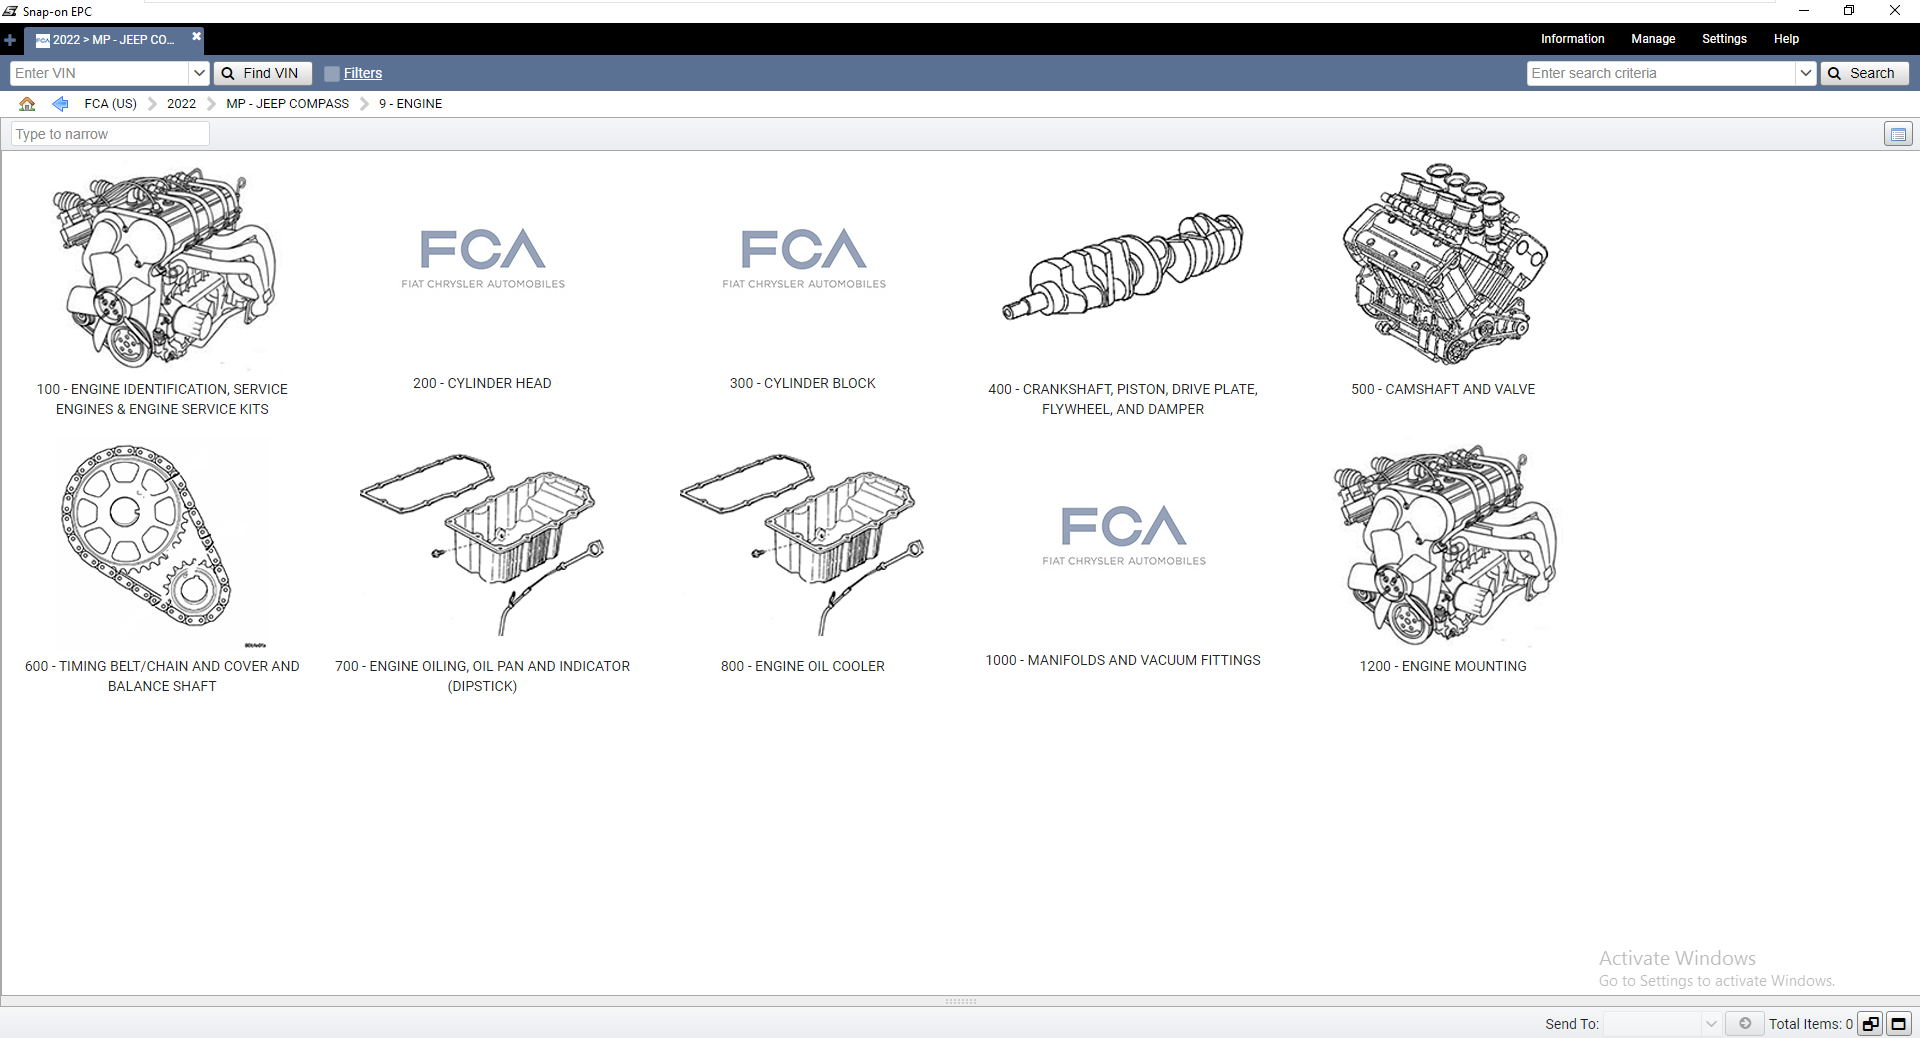The height and width of the screenshot is (1038, 1920).
Task: Open 100 - Engine Identification engine thumbnail
Action: (x=163, y=268)
